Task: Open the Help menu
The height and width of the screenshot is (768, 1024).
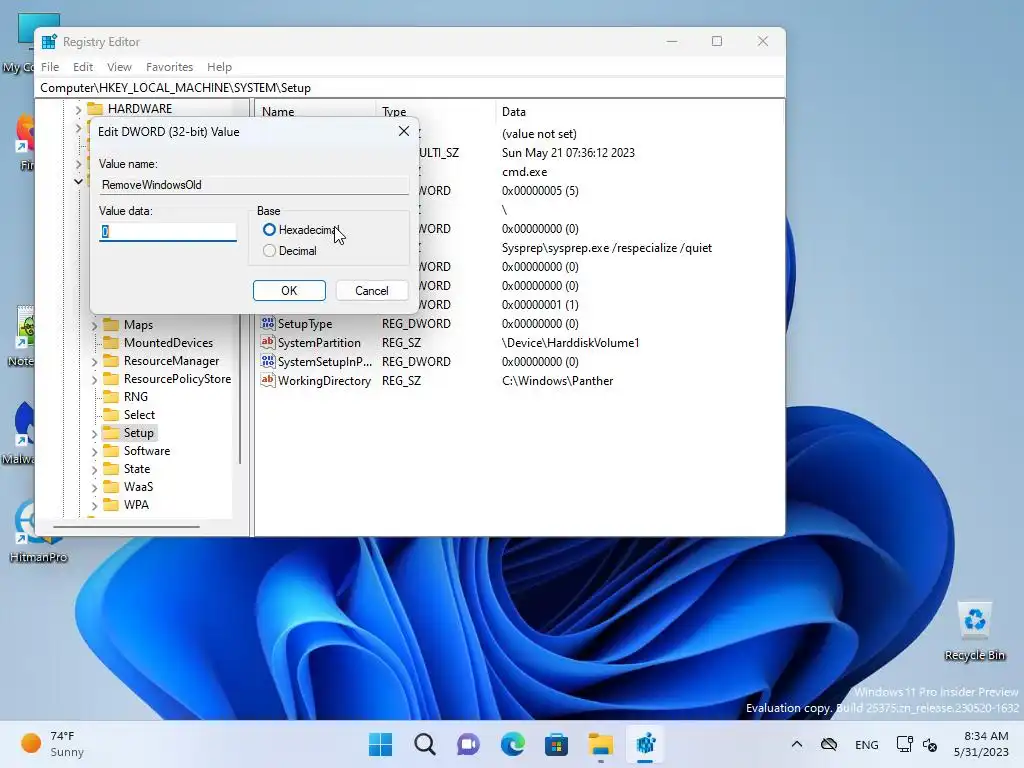Action: (219, 67)
